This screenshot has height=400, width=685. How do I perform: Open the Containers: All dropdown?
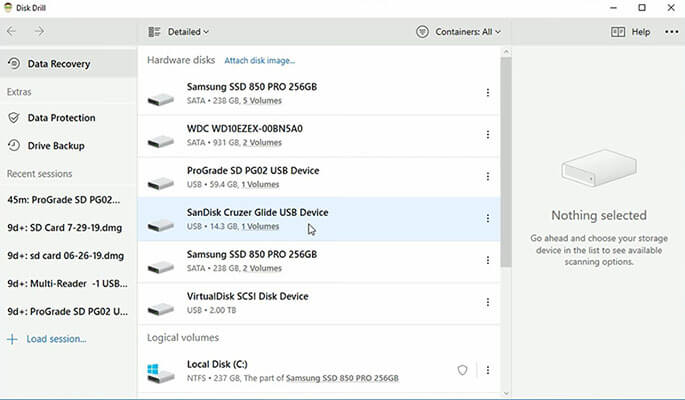(x=468, y=32)
